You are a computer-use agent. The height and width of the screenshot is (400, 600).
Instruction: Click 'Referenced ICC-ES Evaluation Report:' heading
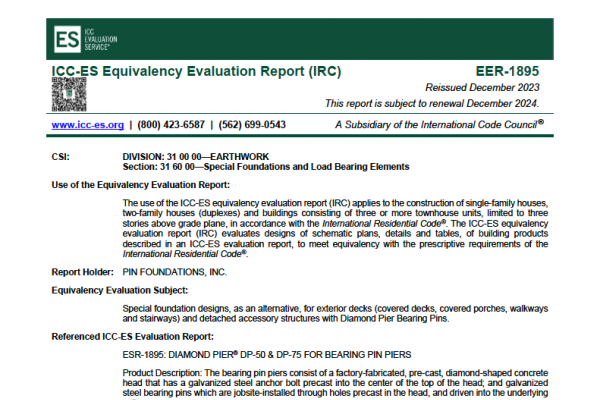tap(132, 337)
